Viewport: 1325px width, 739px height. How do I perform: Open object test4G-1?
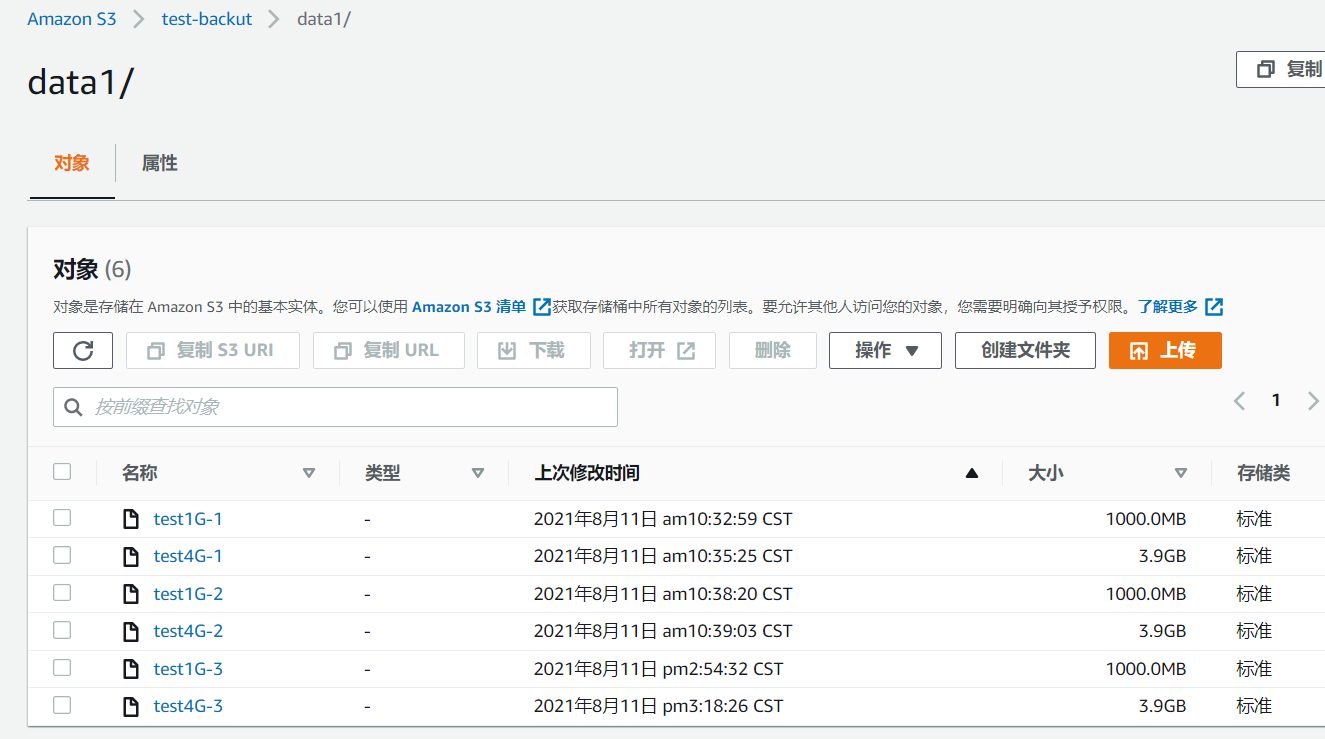pyautogui.click(x=188, y=556)
